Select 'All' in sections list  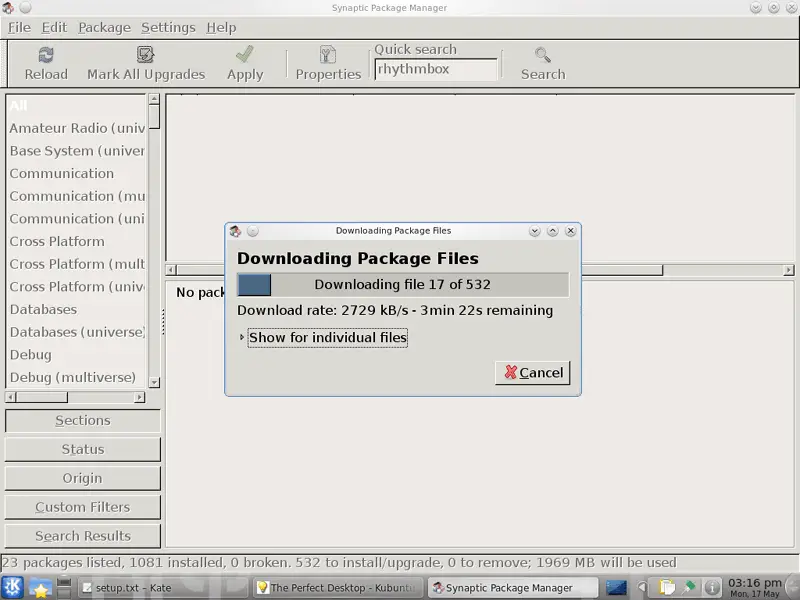point(77,106)
